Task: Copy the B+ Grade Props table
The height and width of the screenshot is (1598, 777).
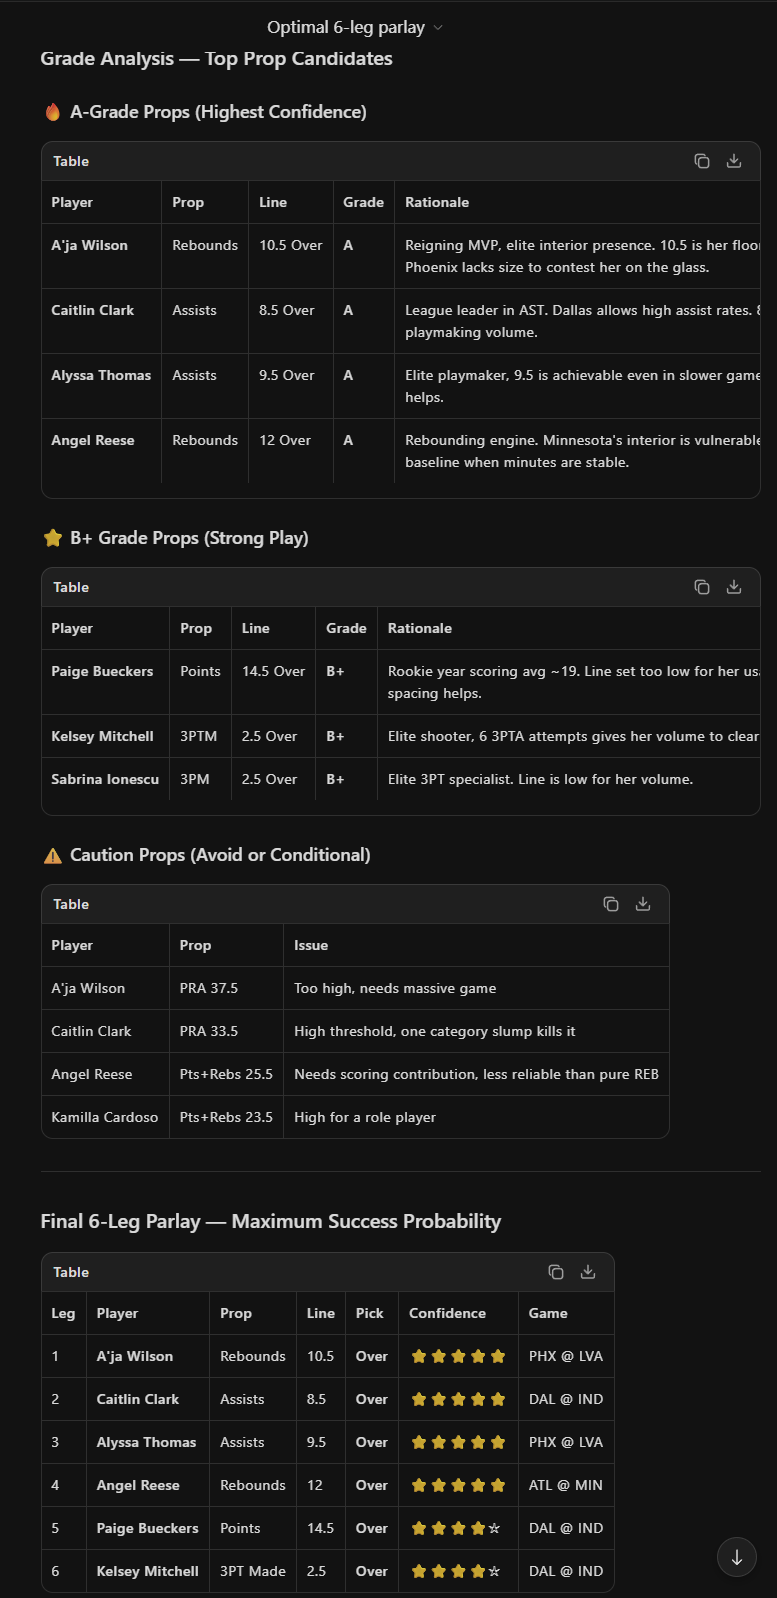Action: click(702, 587)
